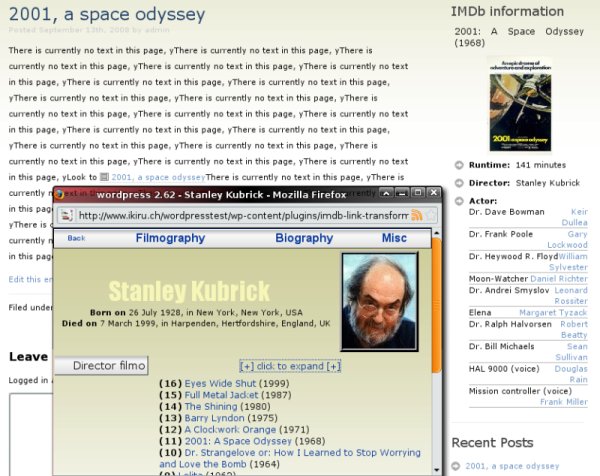Open actor Frank Miller link
The width and height of the screenshot is (600, 476).
coord(564,402)
